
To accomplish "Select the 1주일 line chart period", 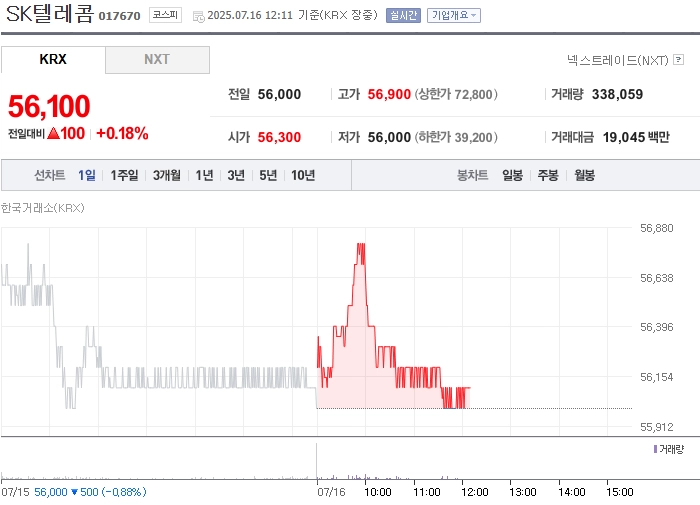I will point(124,175).
